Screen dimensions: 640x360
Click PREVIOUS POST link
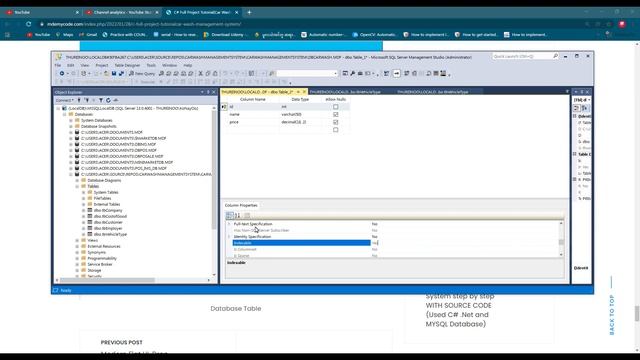click(x=122, y=342)
